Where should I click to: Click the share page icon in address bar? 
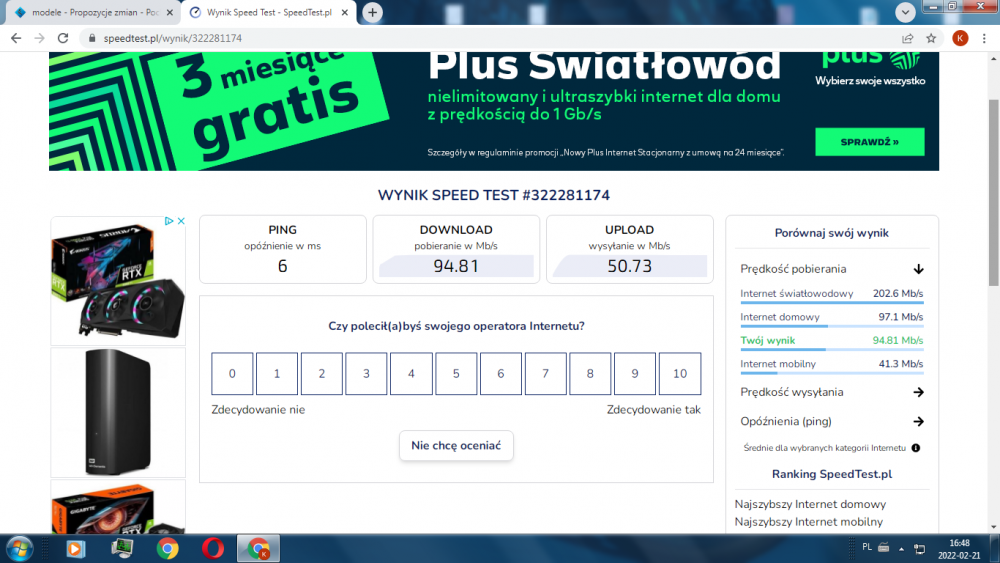tap(907, 38)
